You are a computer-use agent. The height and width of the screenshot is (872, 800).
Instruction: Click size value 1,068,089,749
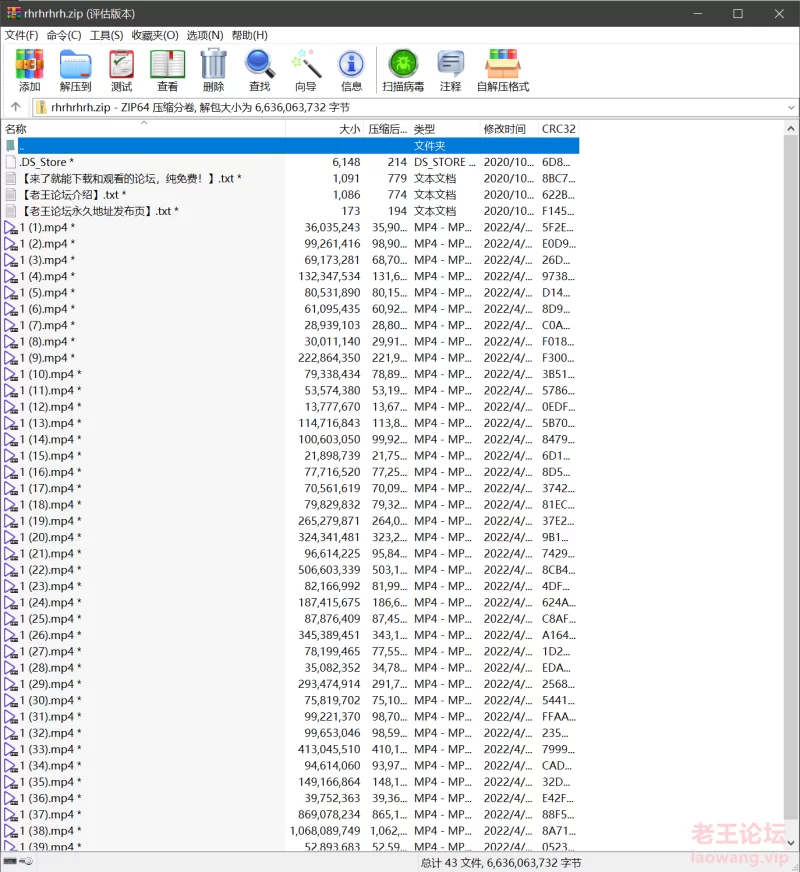325,831
